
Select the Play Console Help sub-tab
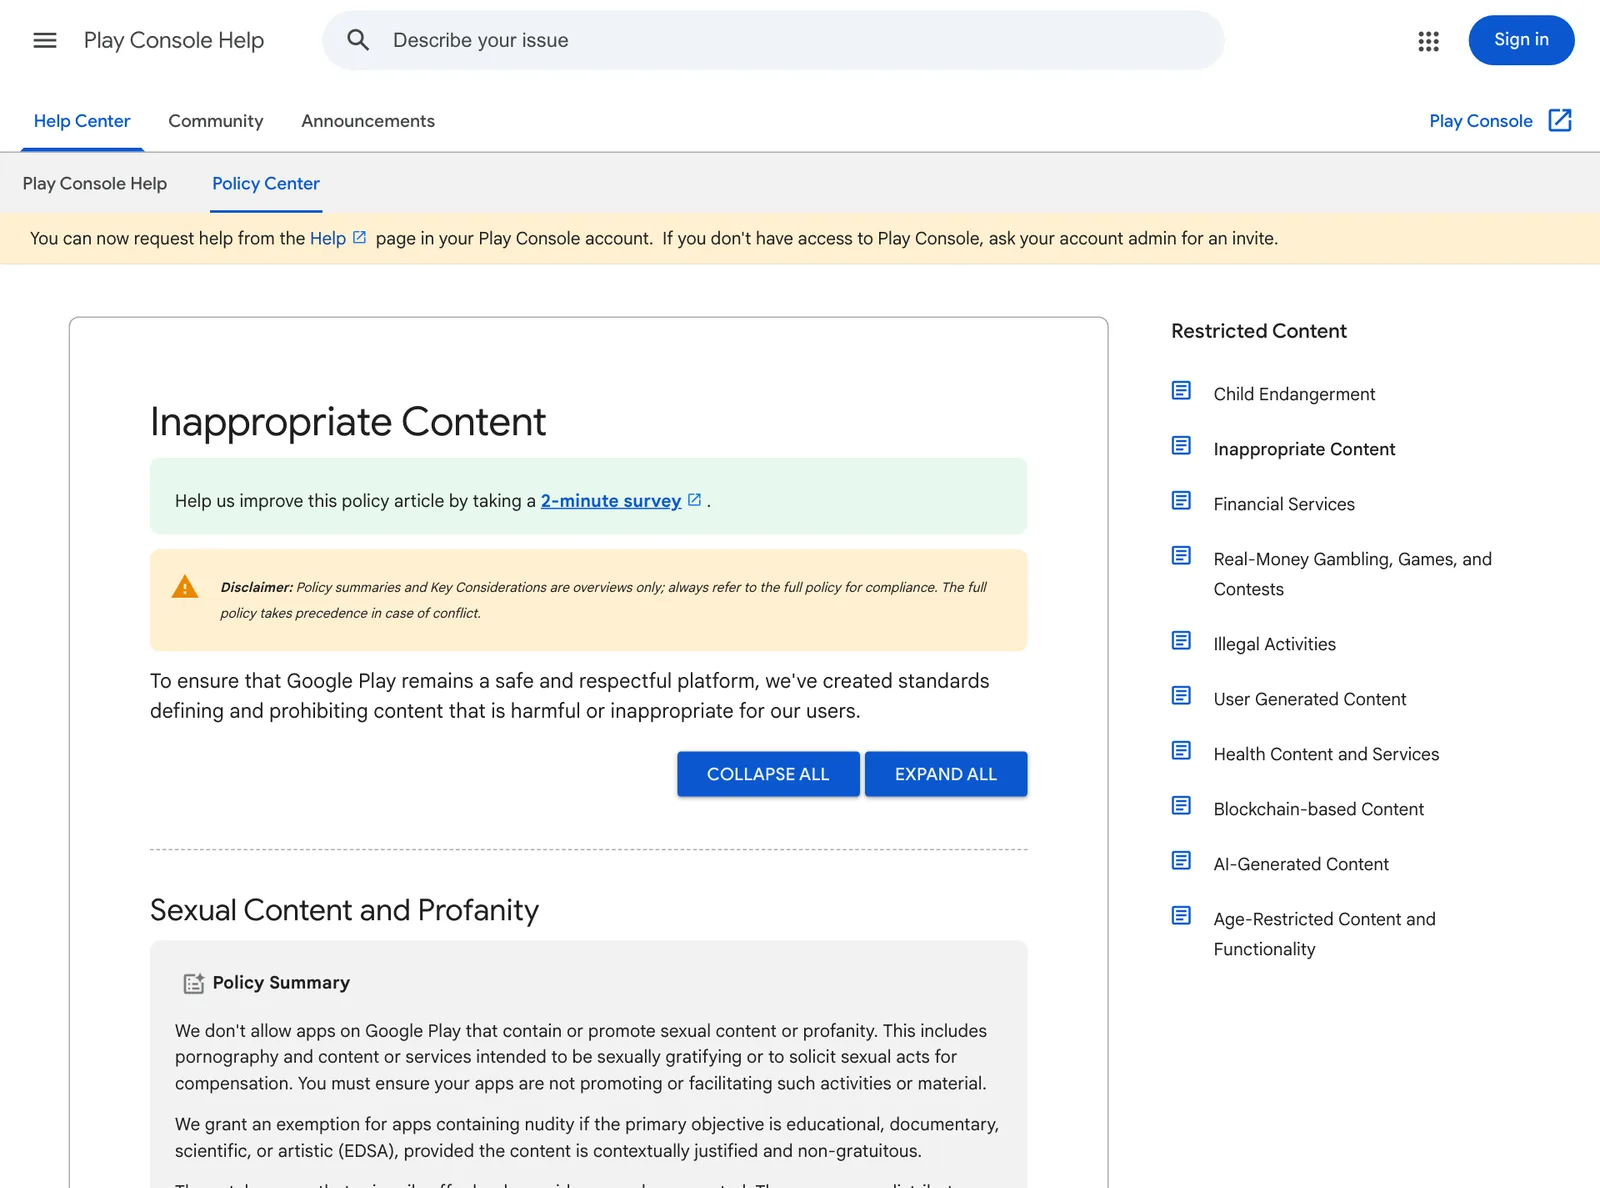coord(95,183)
